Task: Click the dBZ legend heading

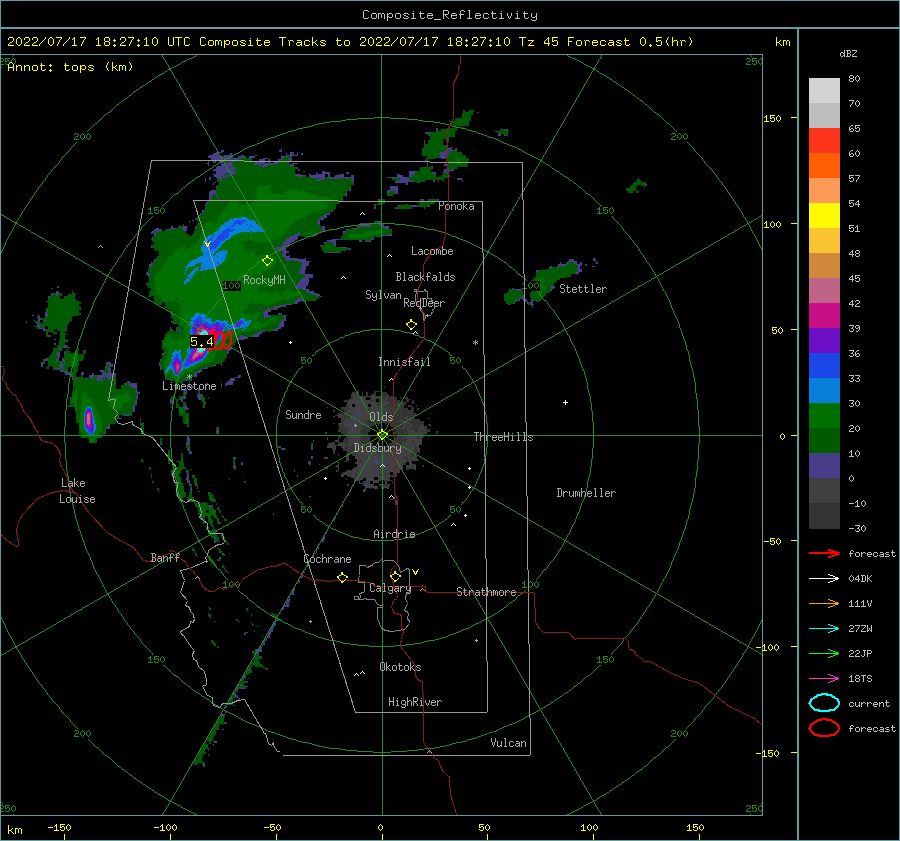Action: [x=848, y=53]
